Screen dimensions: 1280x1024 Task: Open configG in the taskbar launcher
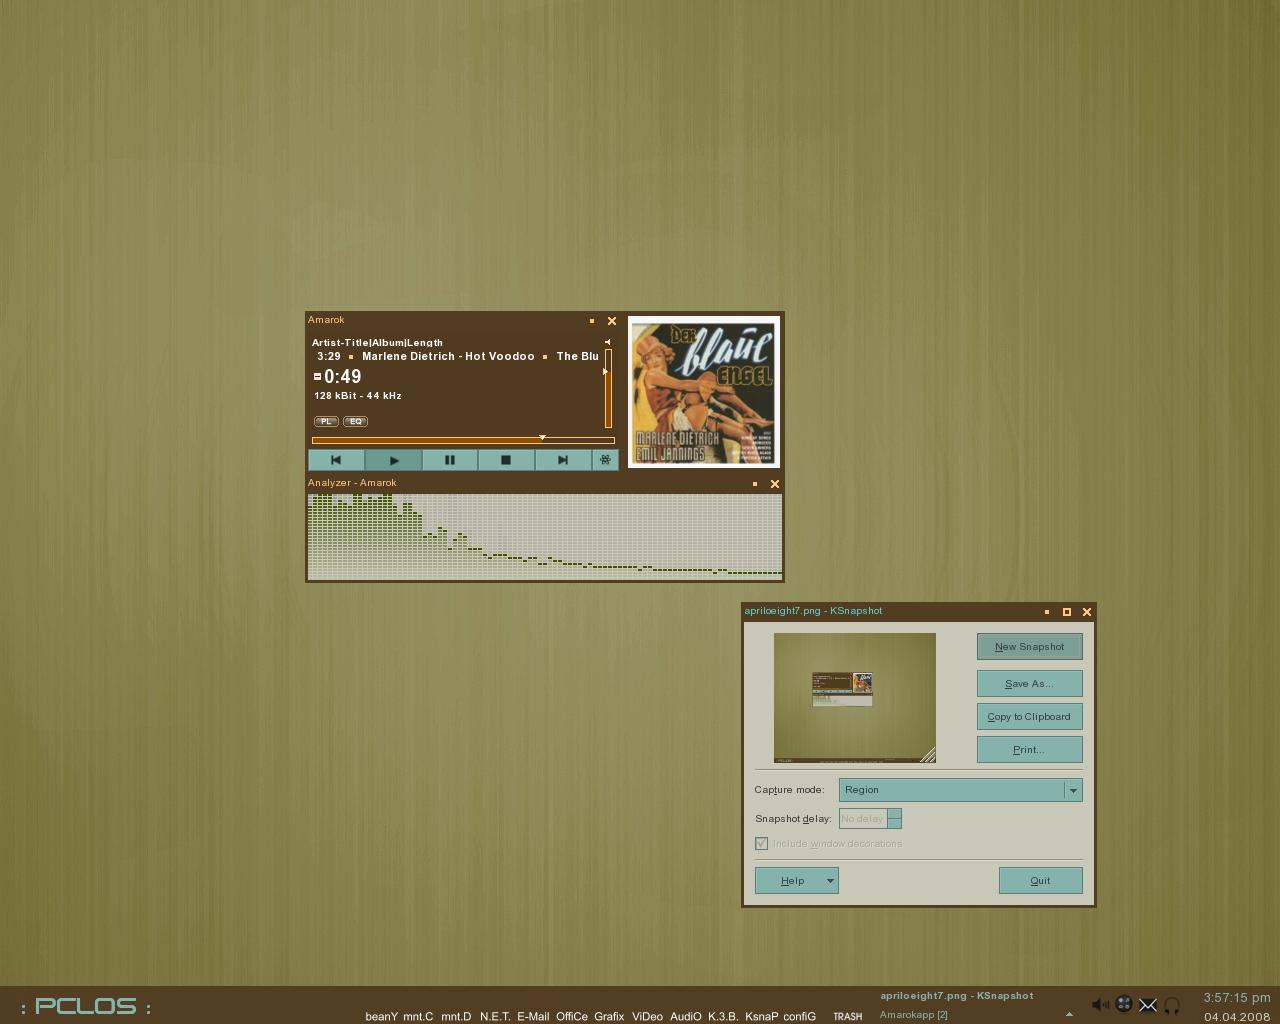(x=799, y=1016)
